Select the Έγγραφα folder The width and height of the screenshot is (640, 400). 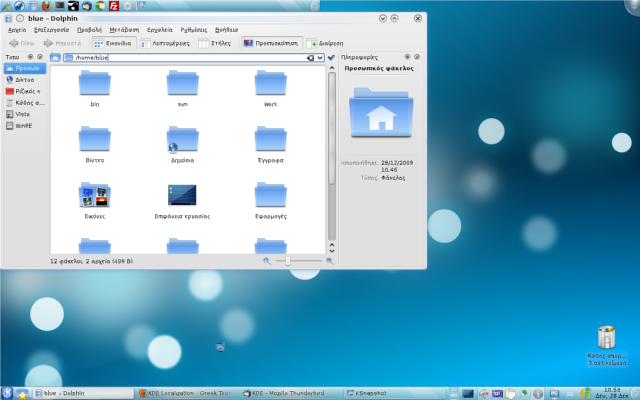pyautogui.click(x=271, y=144)
